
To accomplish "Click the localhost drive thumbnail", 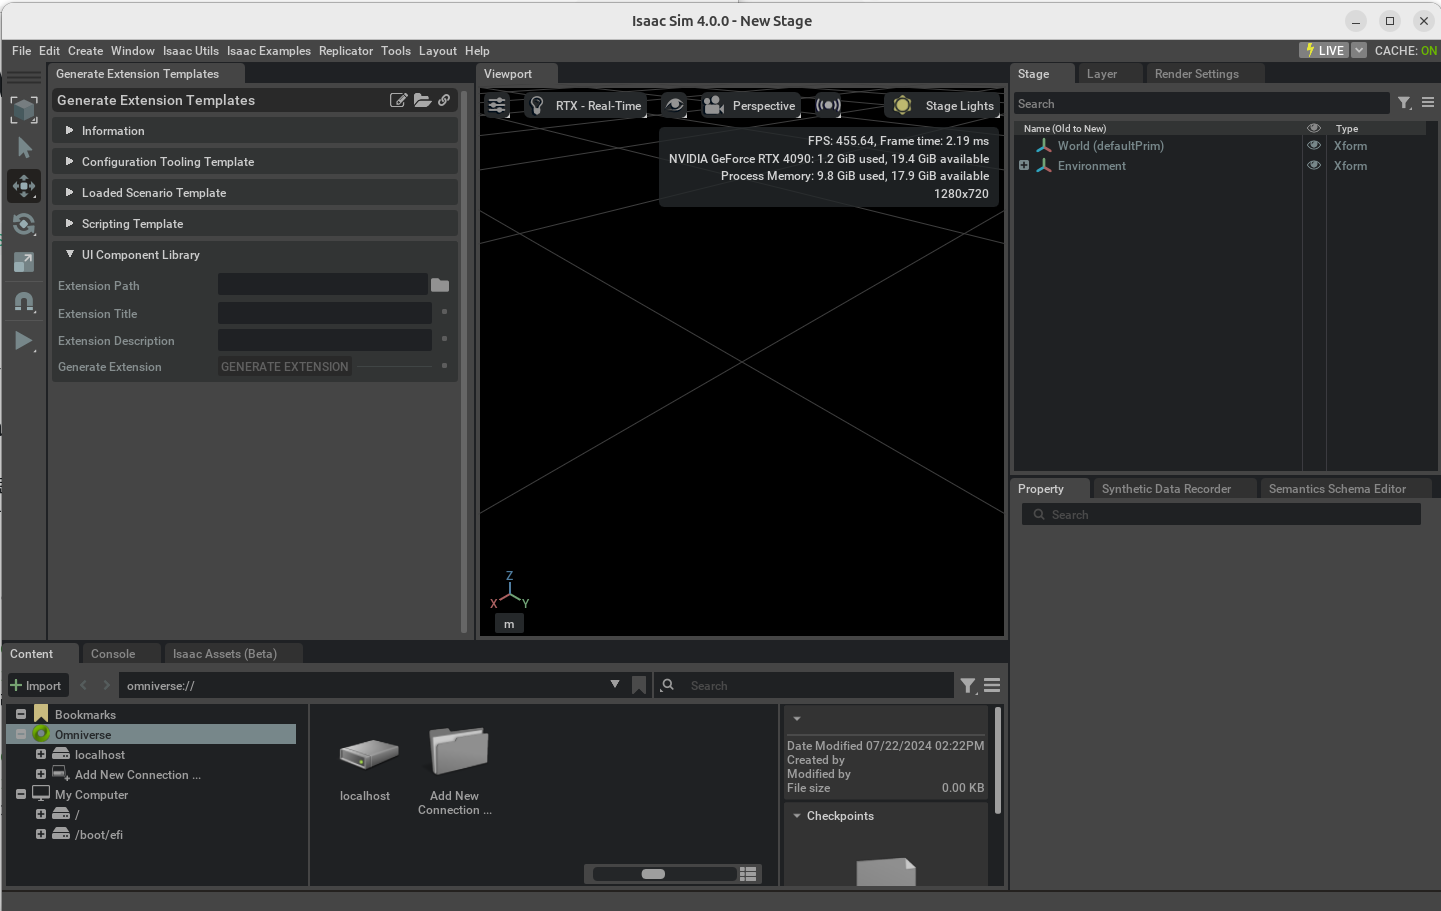I will 367,754.
